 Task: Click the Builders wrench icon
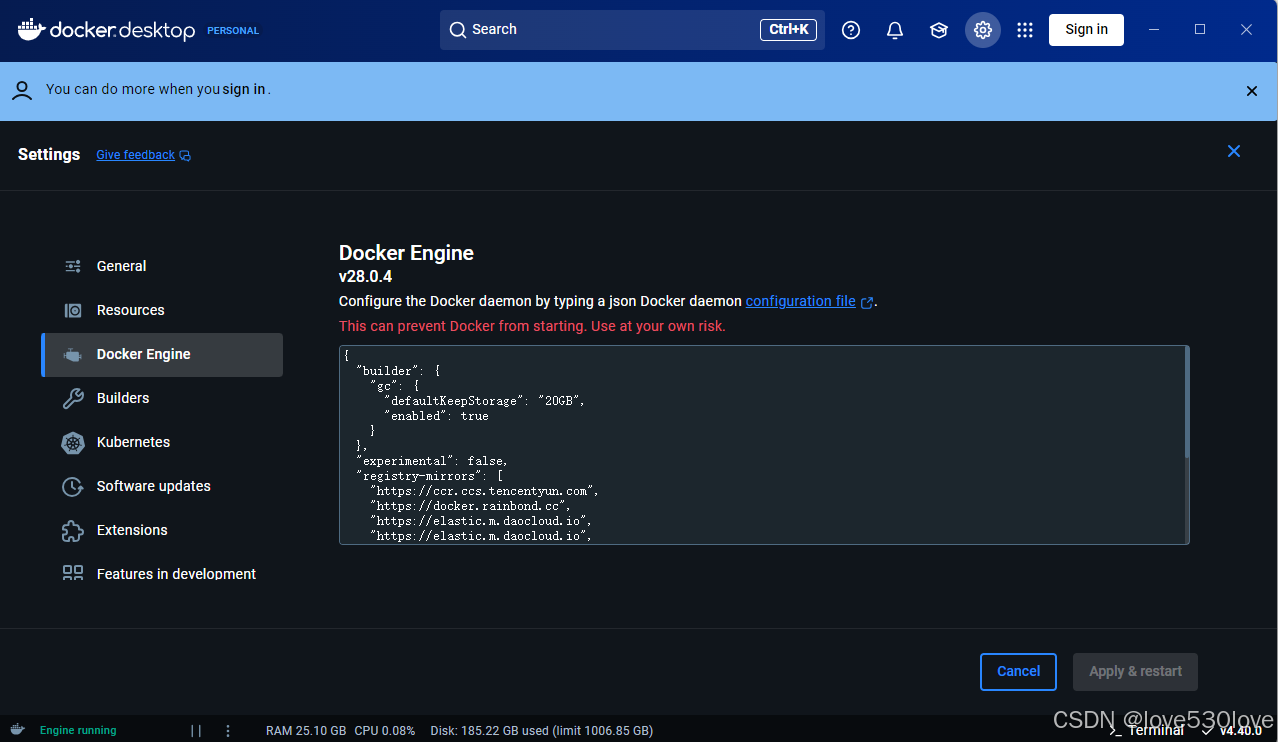pos(73,398)
